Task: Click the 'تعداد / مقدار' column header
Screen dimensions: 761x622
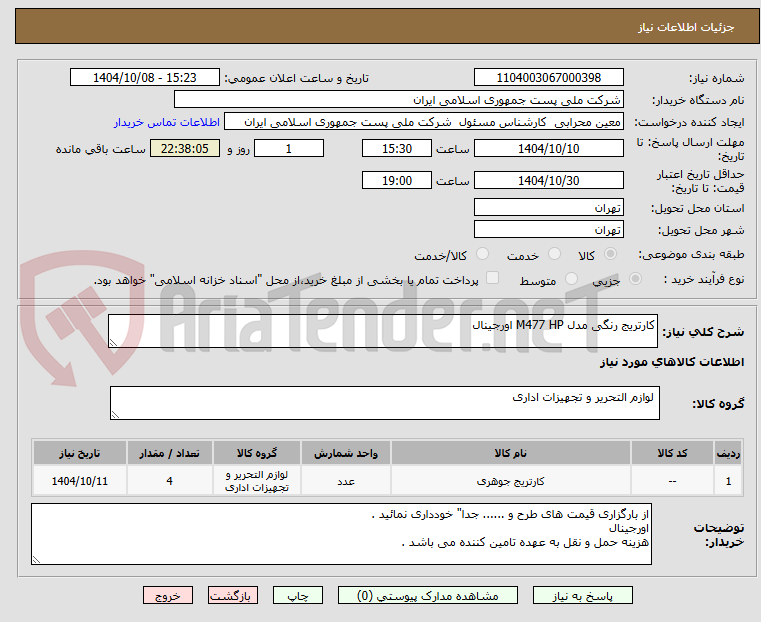Action: pos(169,453)
